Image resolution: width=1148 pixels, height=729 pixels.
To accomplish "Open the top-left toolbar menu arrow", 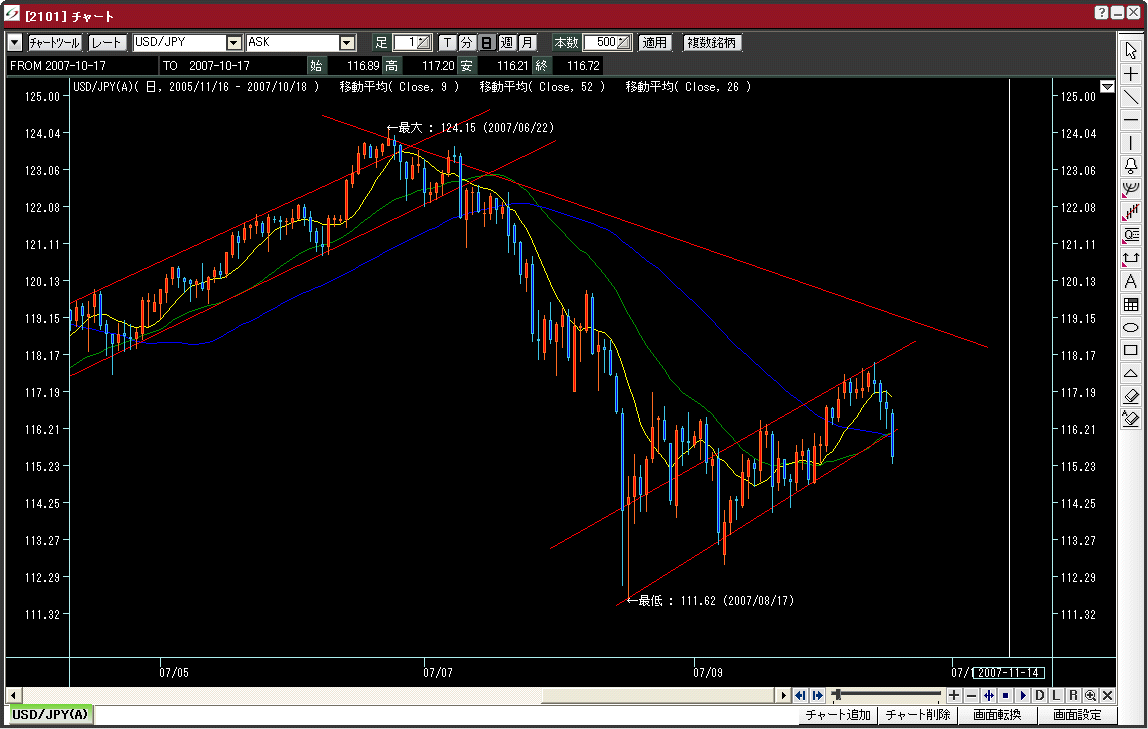I will tap(14, 43).
